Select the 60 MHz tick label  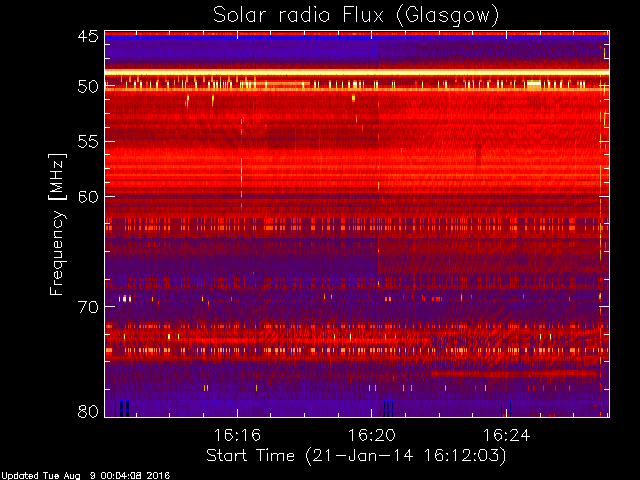(88, 197)
